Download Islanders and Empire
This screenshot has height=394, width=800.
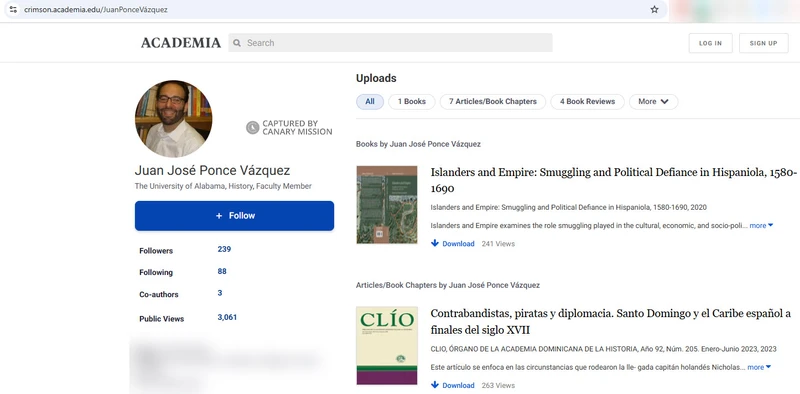click(458, 244)
